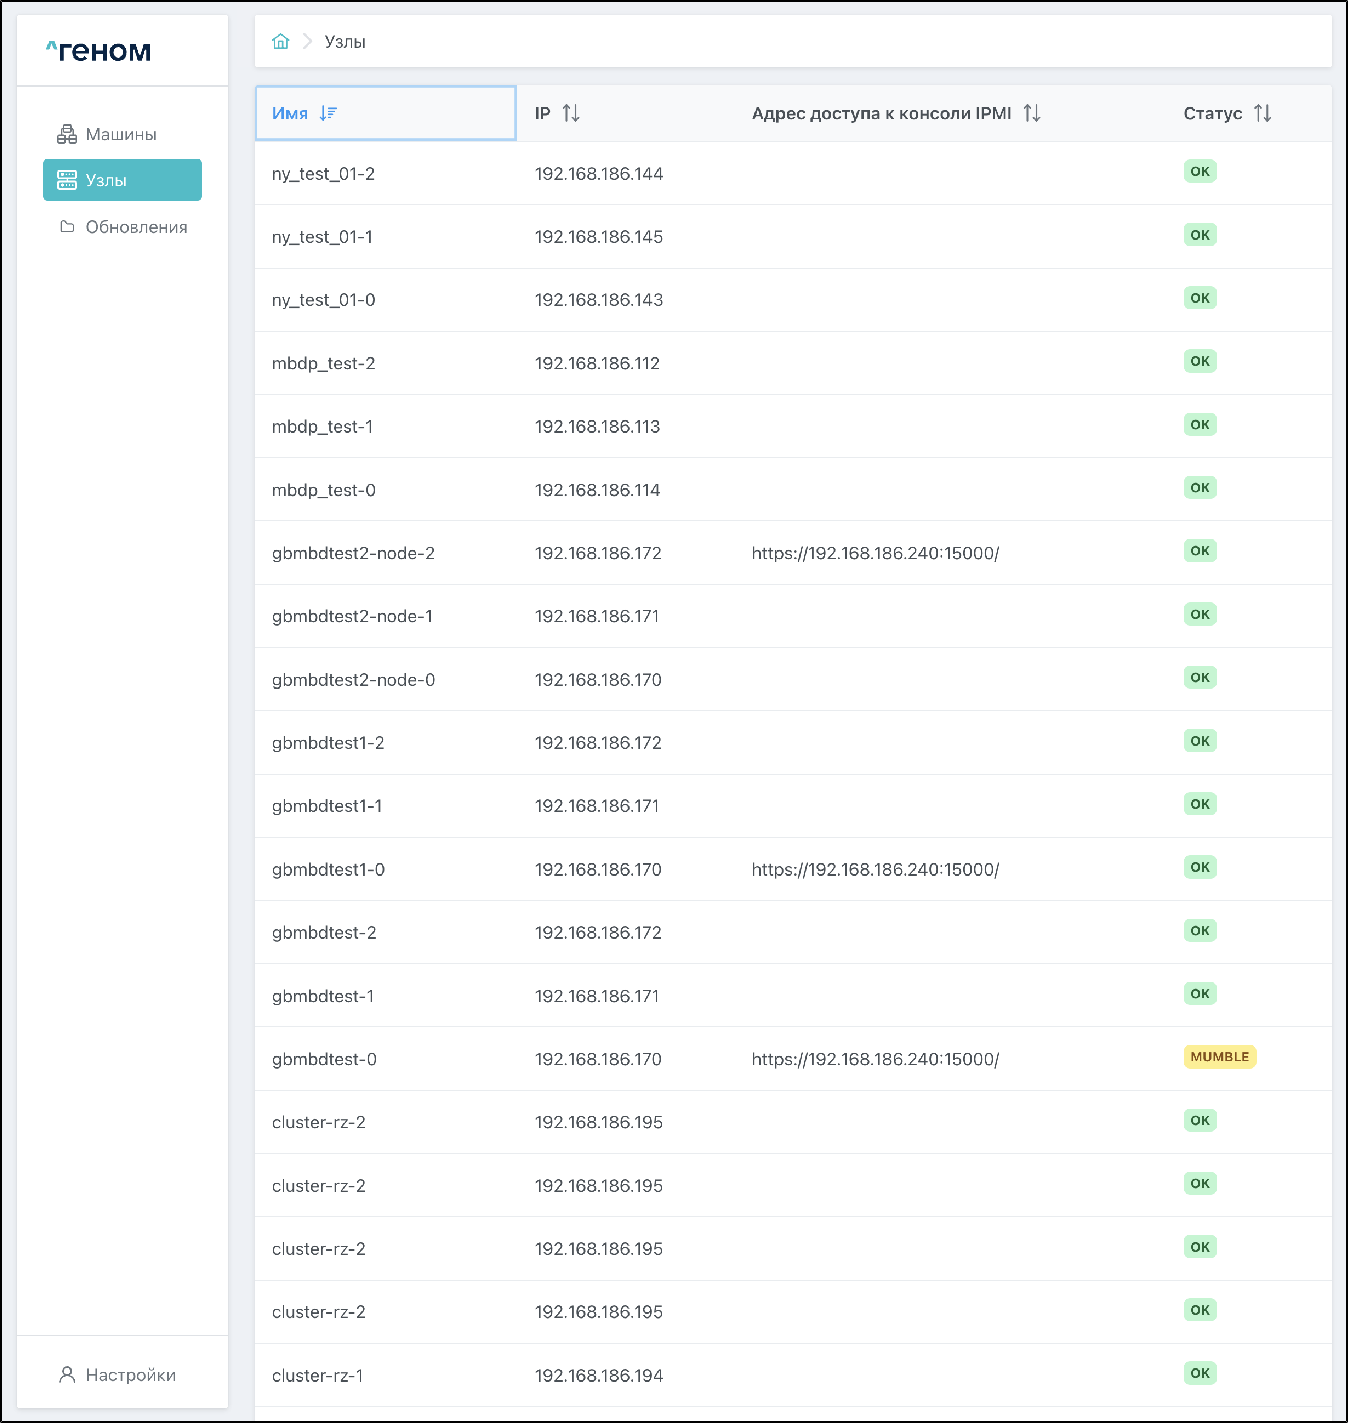Sort by IP using arrows icon
This screenshot has width=1348, height=1423.
point(571,113)
